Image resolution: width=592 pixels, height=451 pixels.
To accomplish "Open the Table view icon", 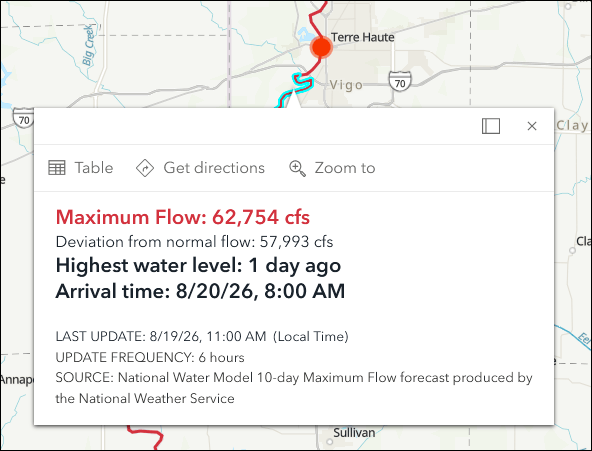I will [x=57, y=168].
